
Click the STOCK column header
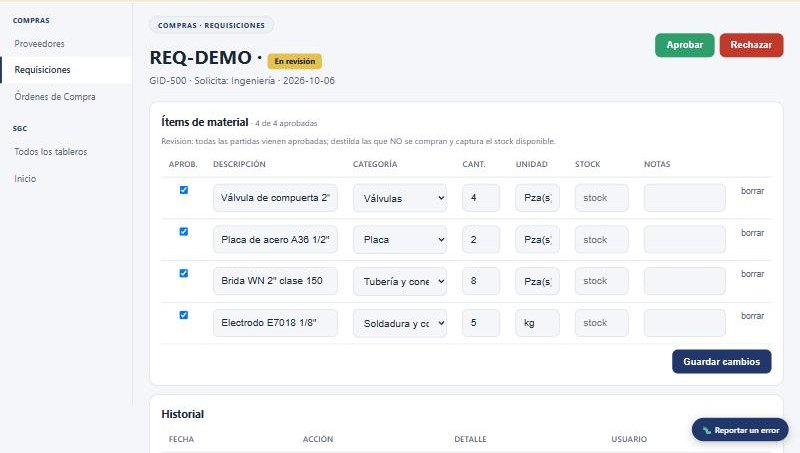588,164
